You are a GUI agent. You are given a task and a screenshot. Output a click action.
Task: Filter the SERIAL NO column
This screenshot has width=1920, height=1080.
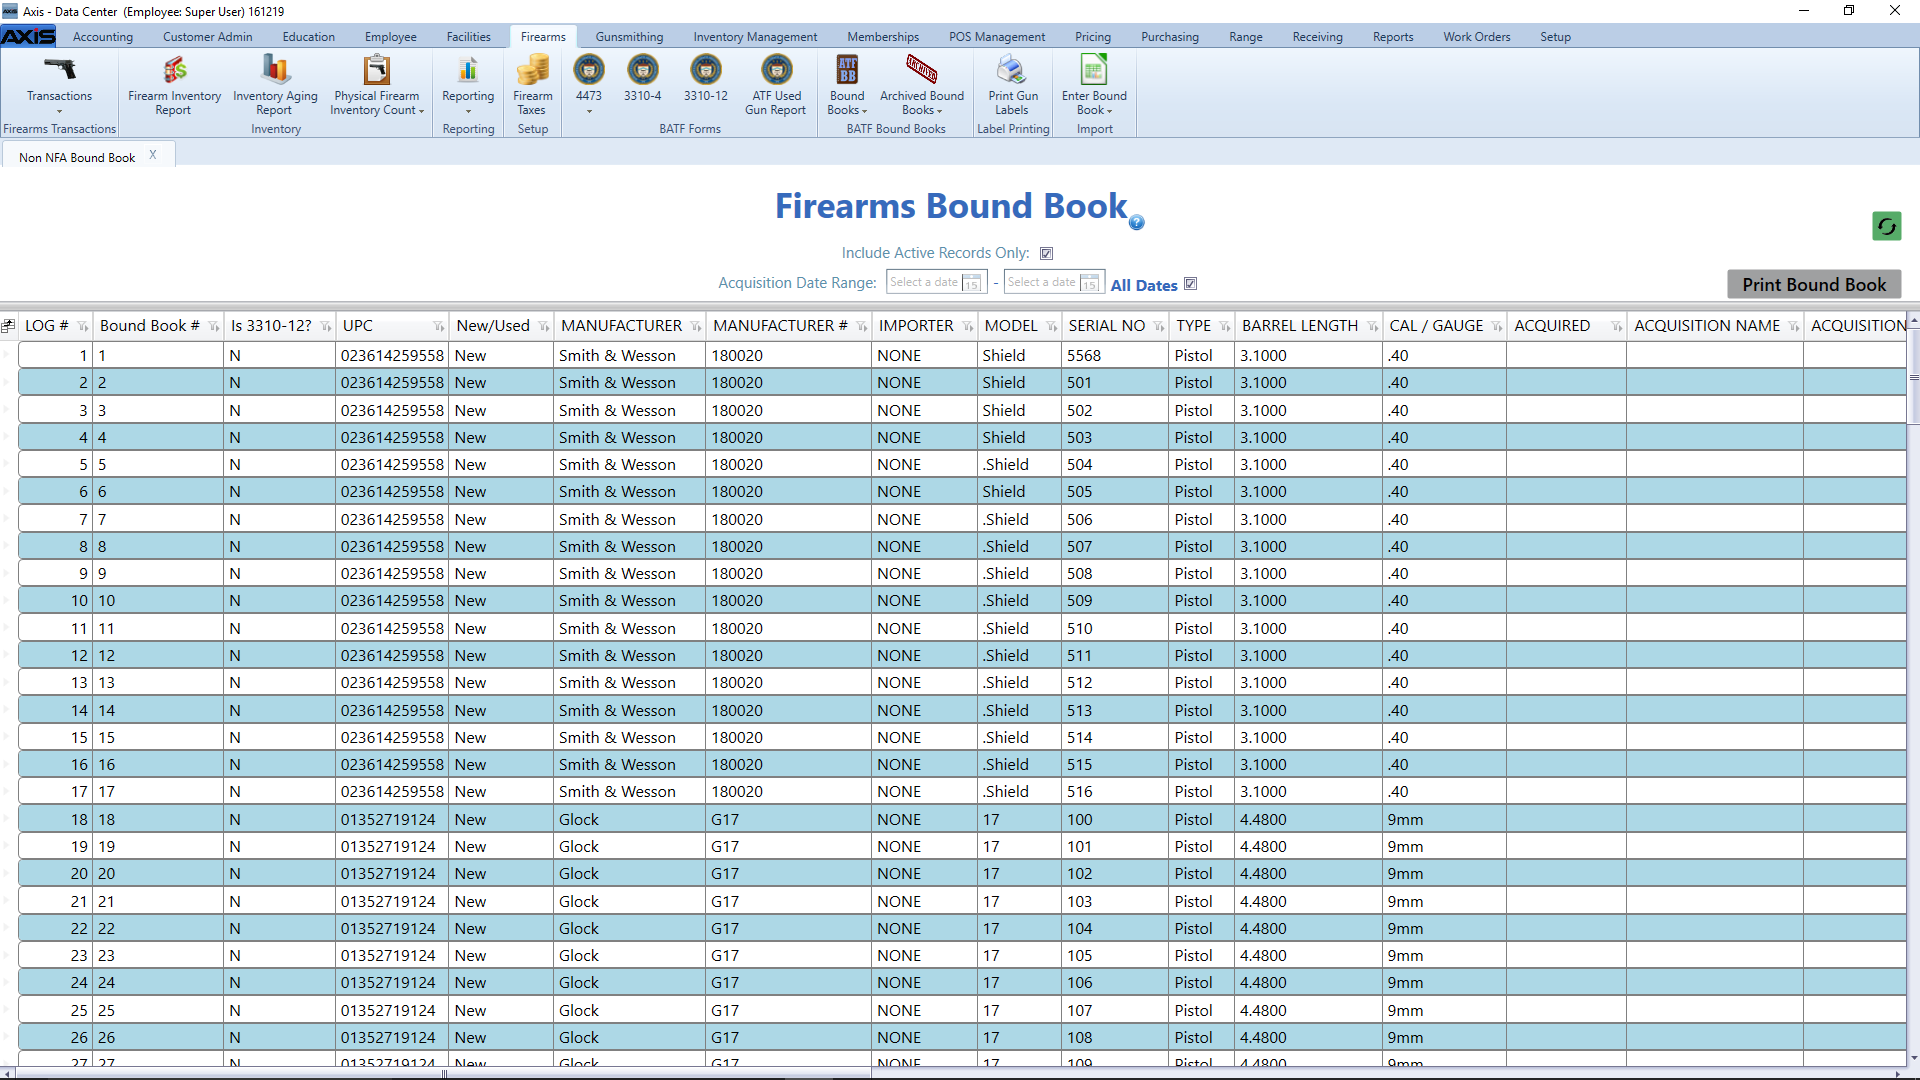click(x=1159, y=327)
